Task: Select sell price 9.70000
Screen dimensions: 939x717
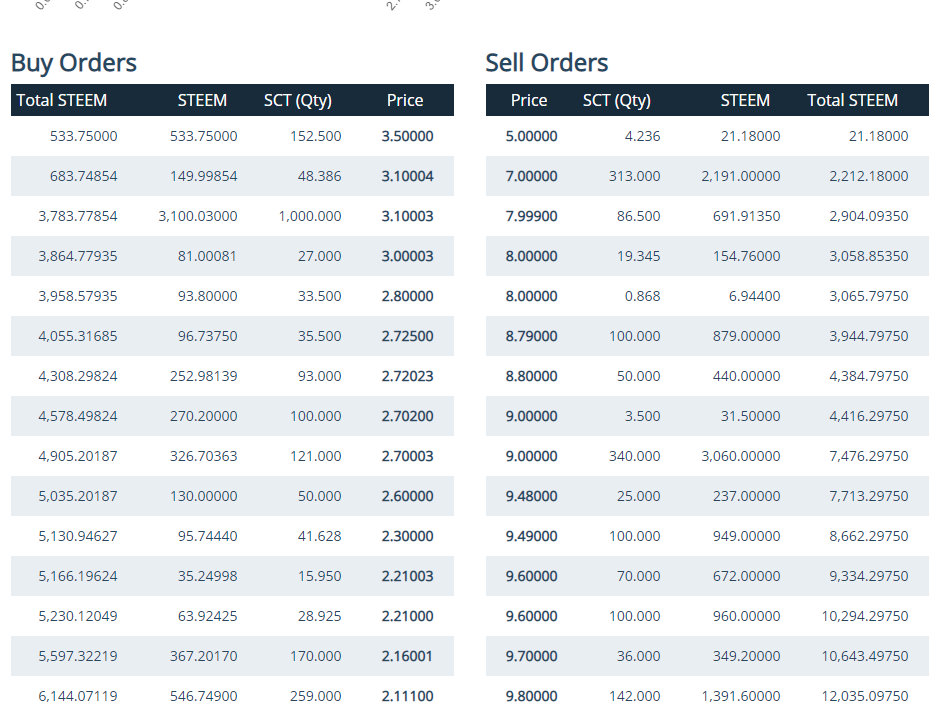Action: (531, 657)
